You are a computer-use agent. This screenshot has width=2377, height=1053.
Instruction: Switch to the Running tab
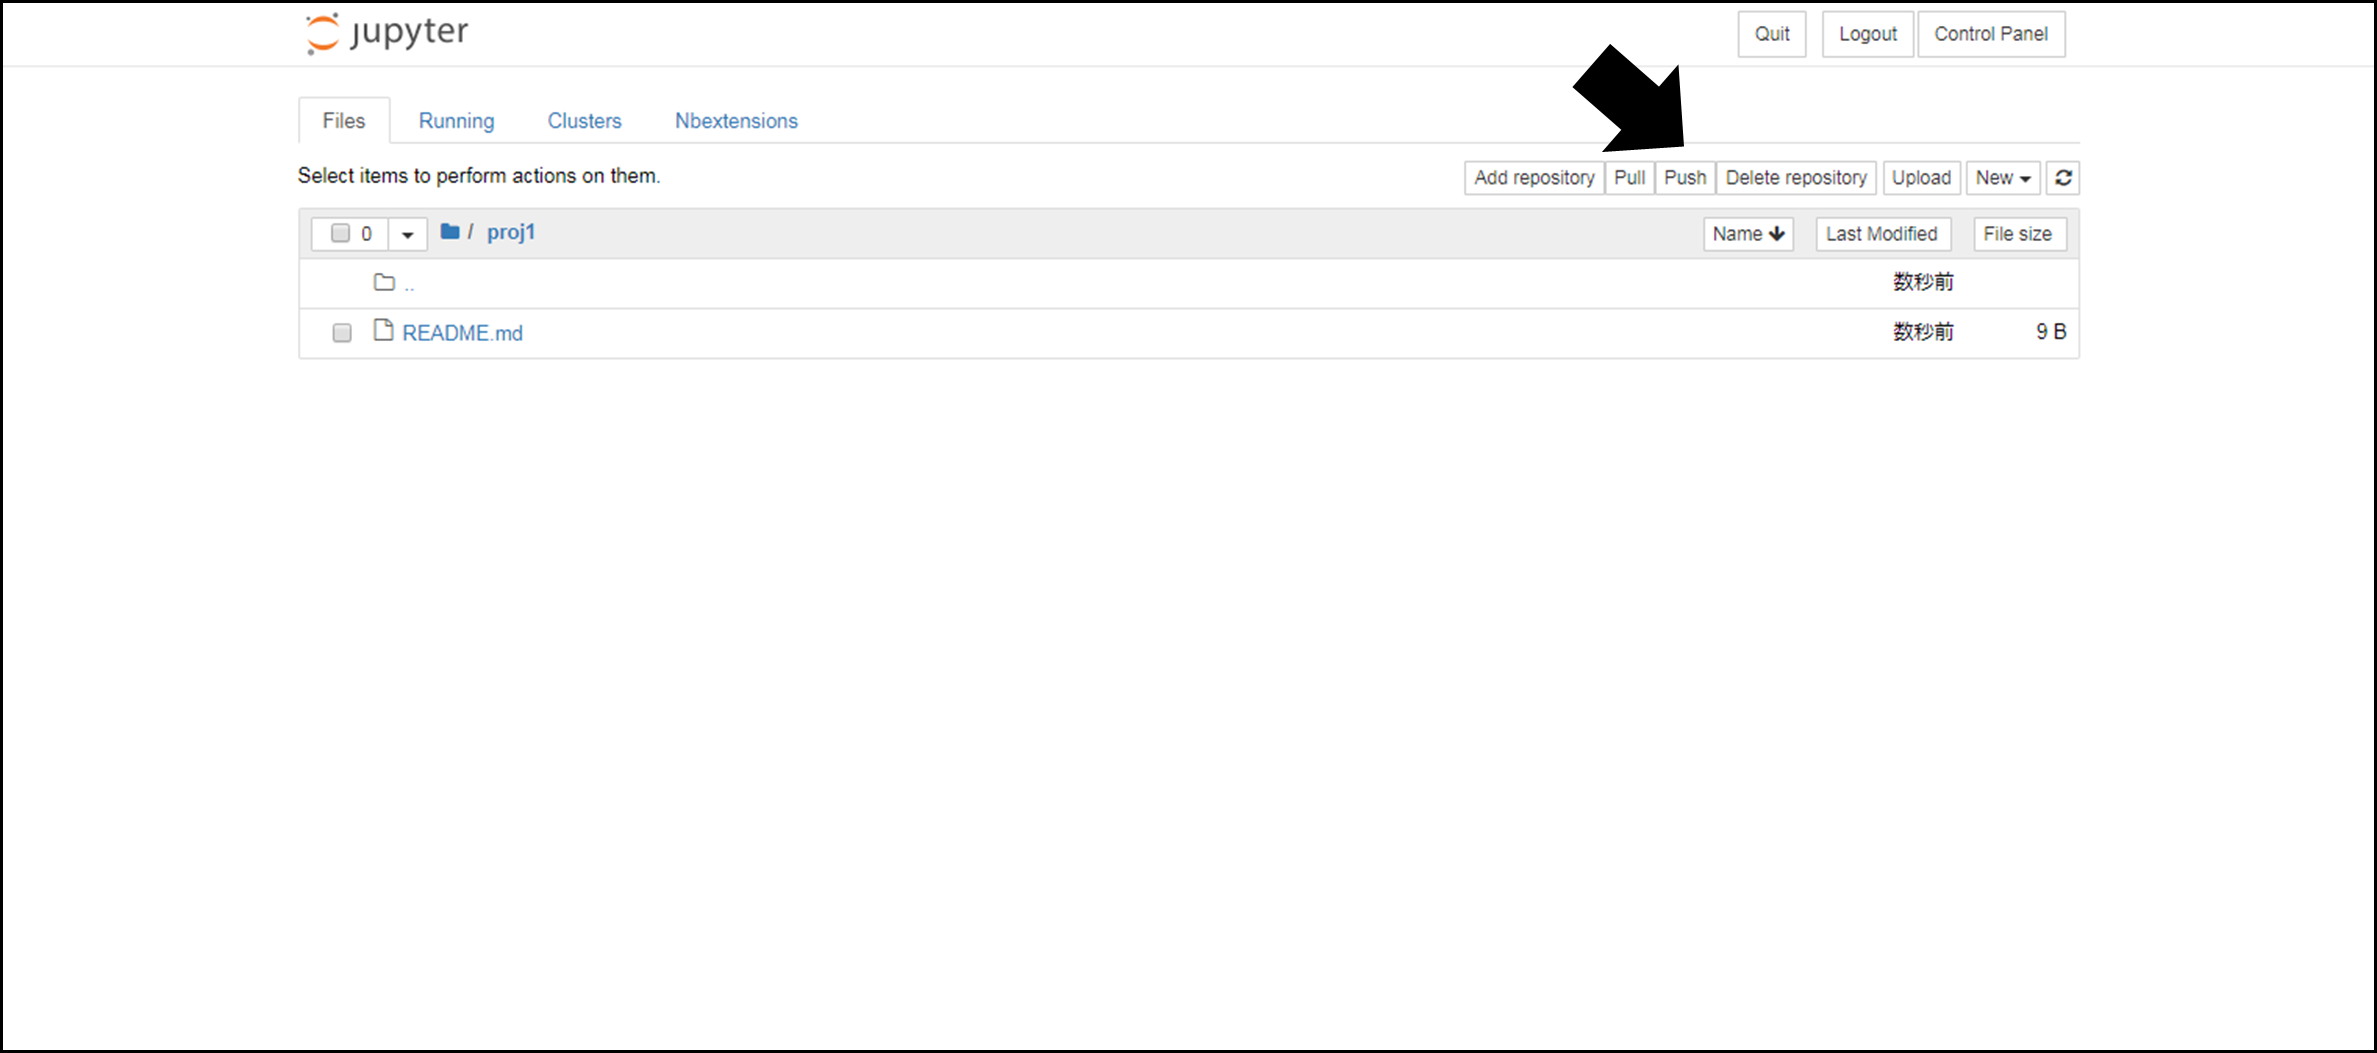[456, 121]
